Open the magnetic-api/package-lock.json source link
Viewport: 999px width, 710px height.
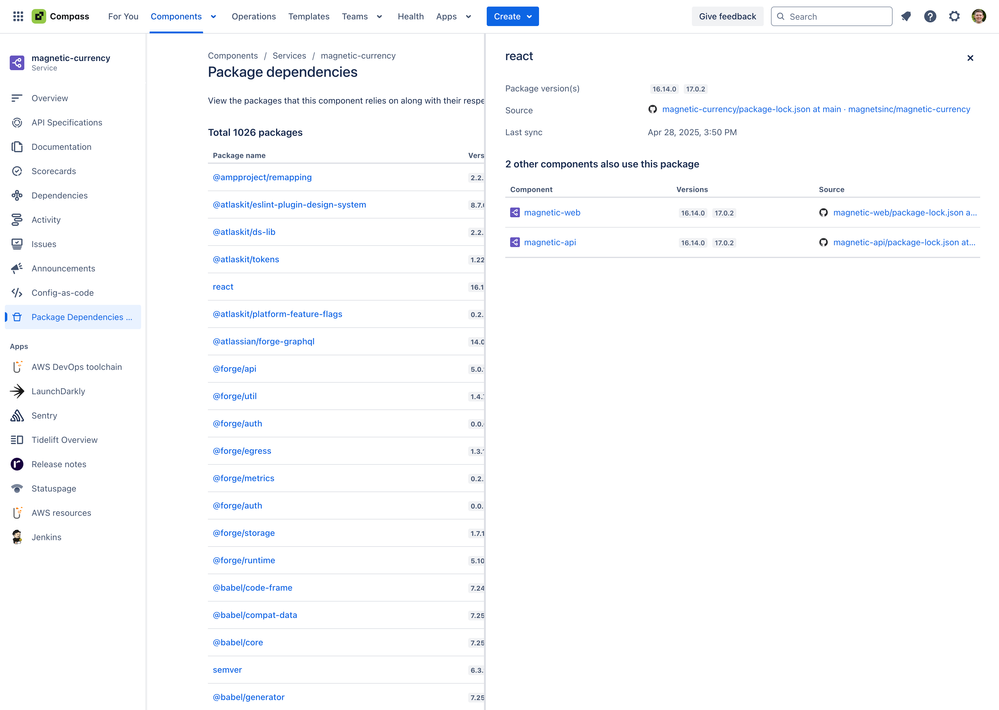click(904, 242)
